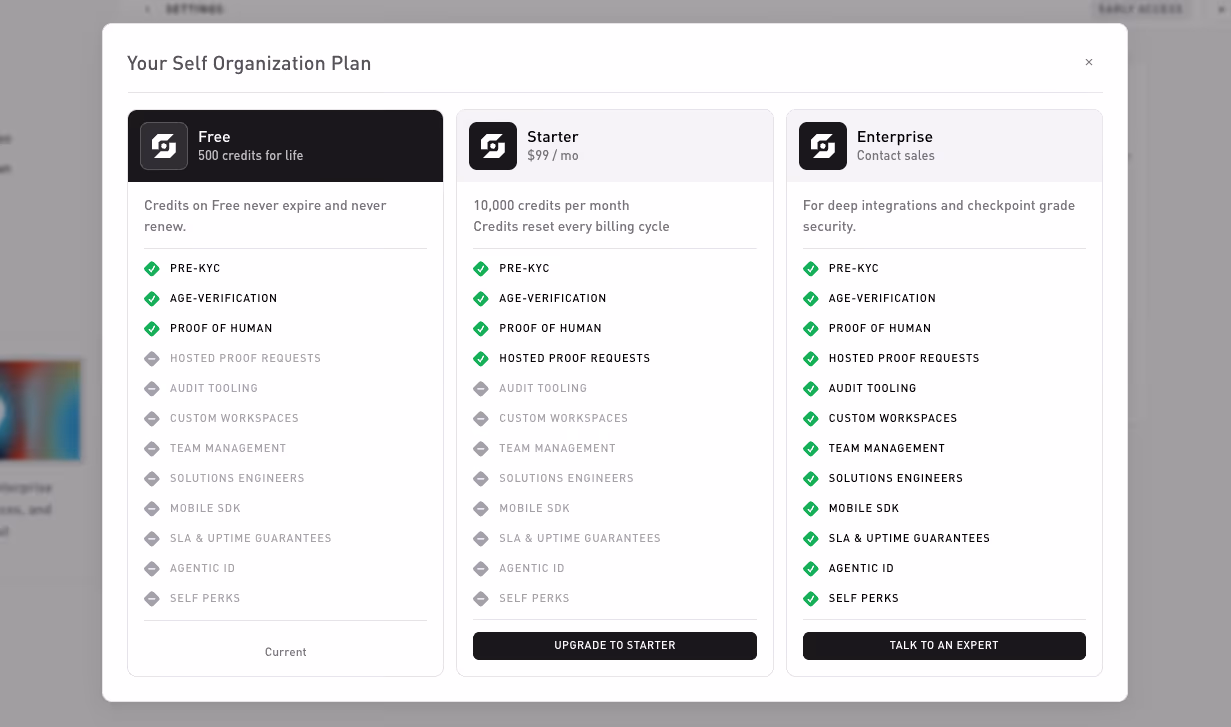Click the Free plan logo icon
Screen dimensions: 1231x727
(164, 146)
